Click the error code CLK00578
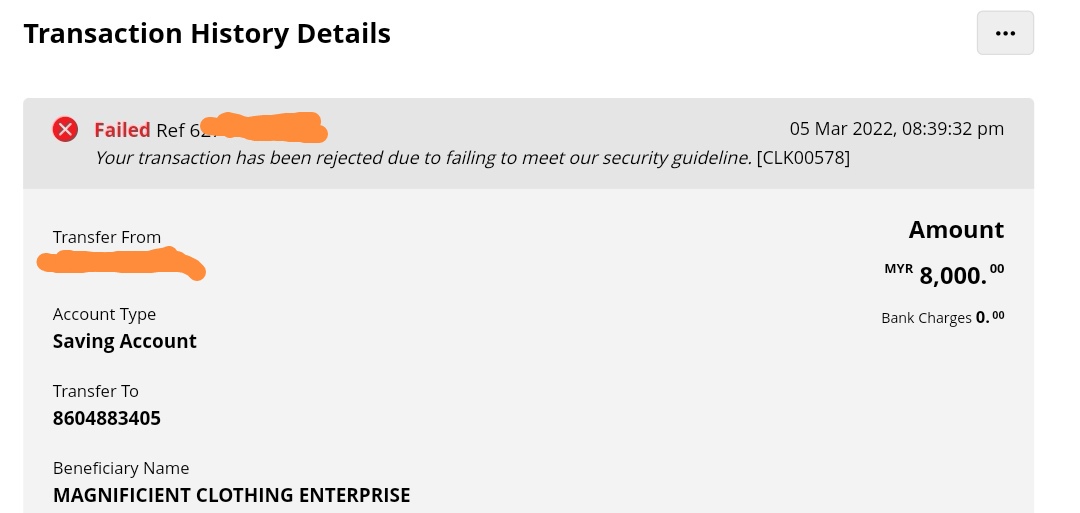 click(804, 158)
